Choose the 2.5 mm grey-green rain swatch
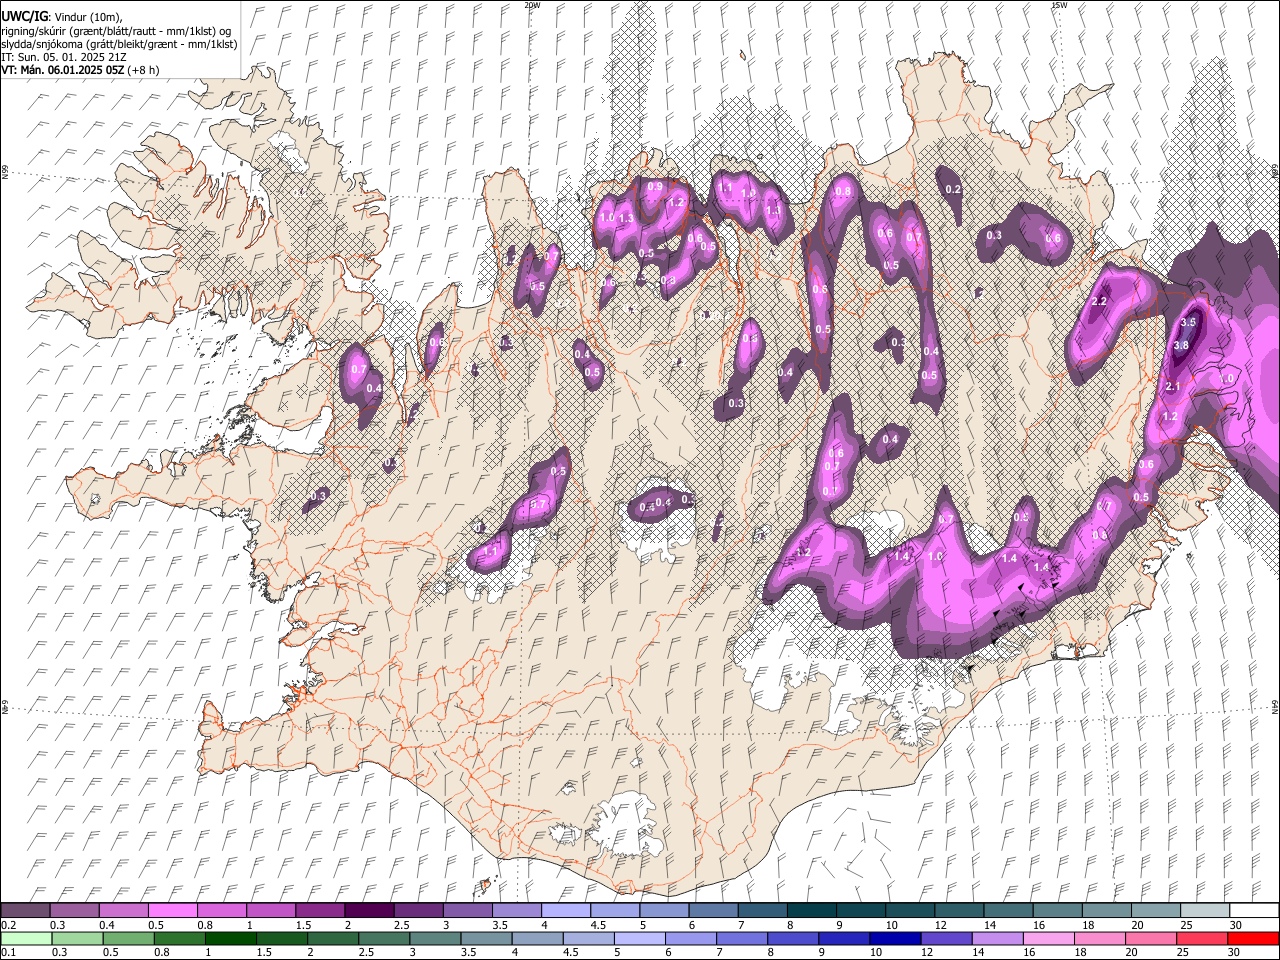Image resolution: width=1280 pixels, height=960 pixels. click(x=384, y=939)
